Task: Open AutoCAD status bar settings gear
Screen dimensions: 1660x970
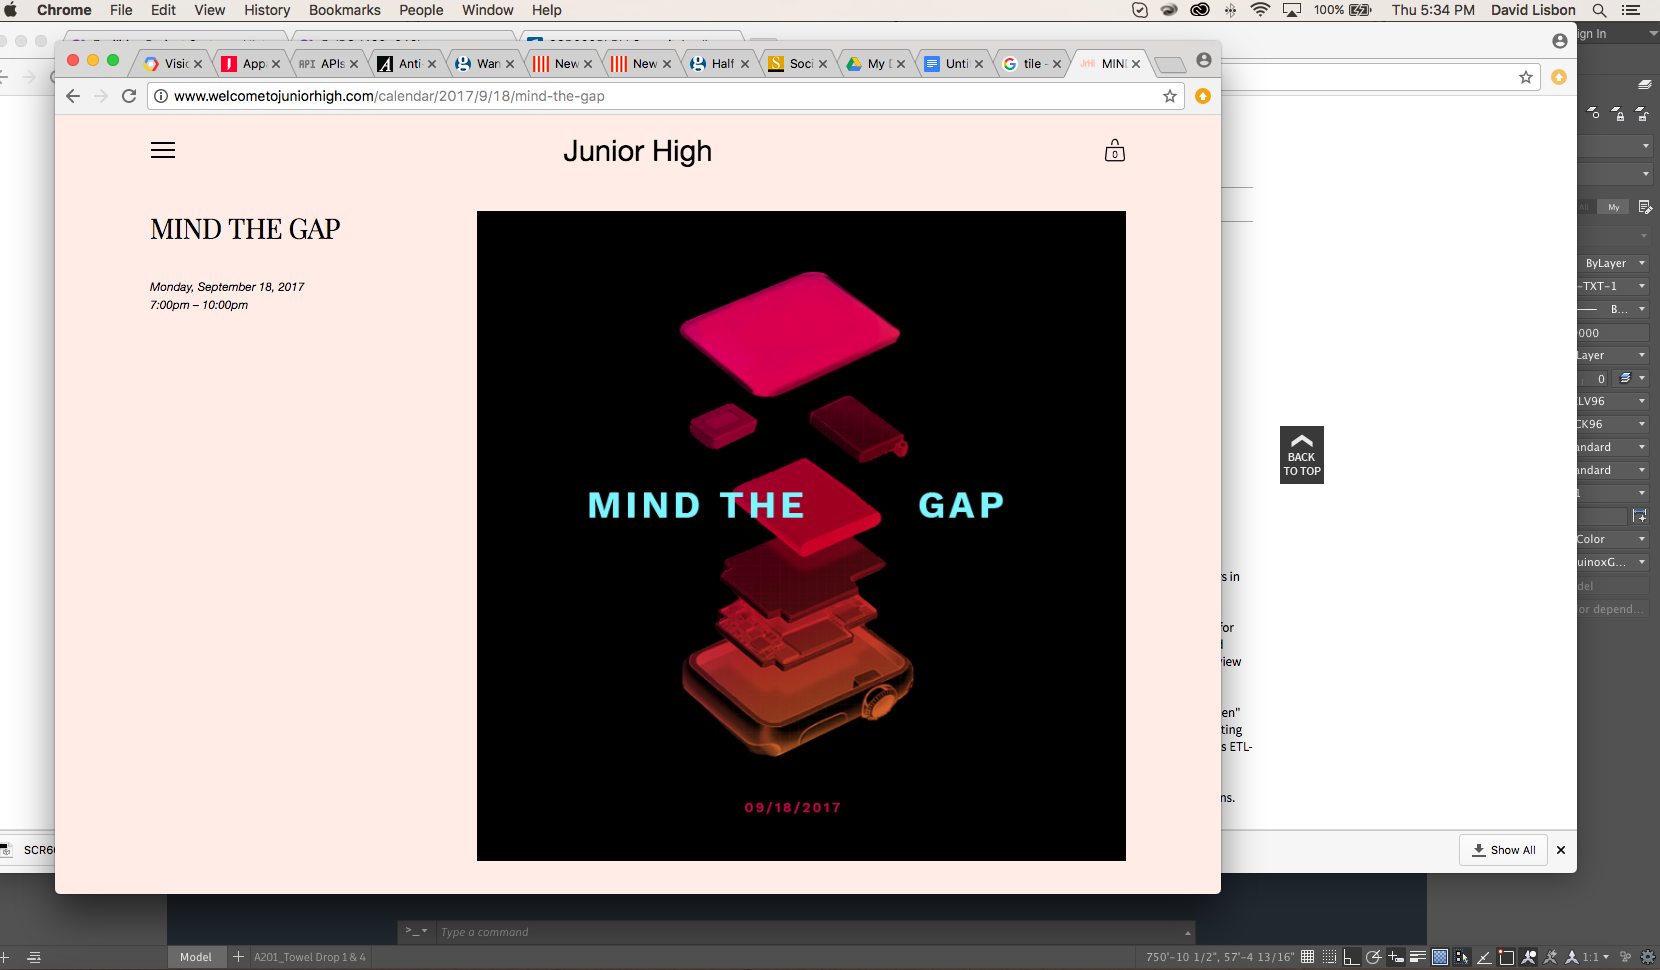Action: tap(1648, 957)
